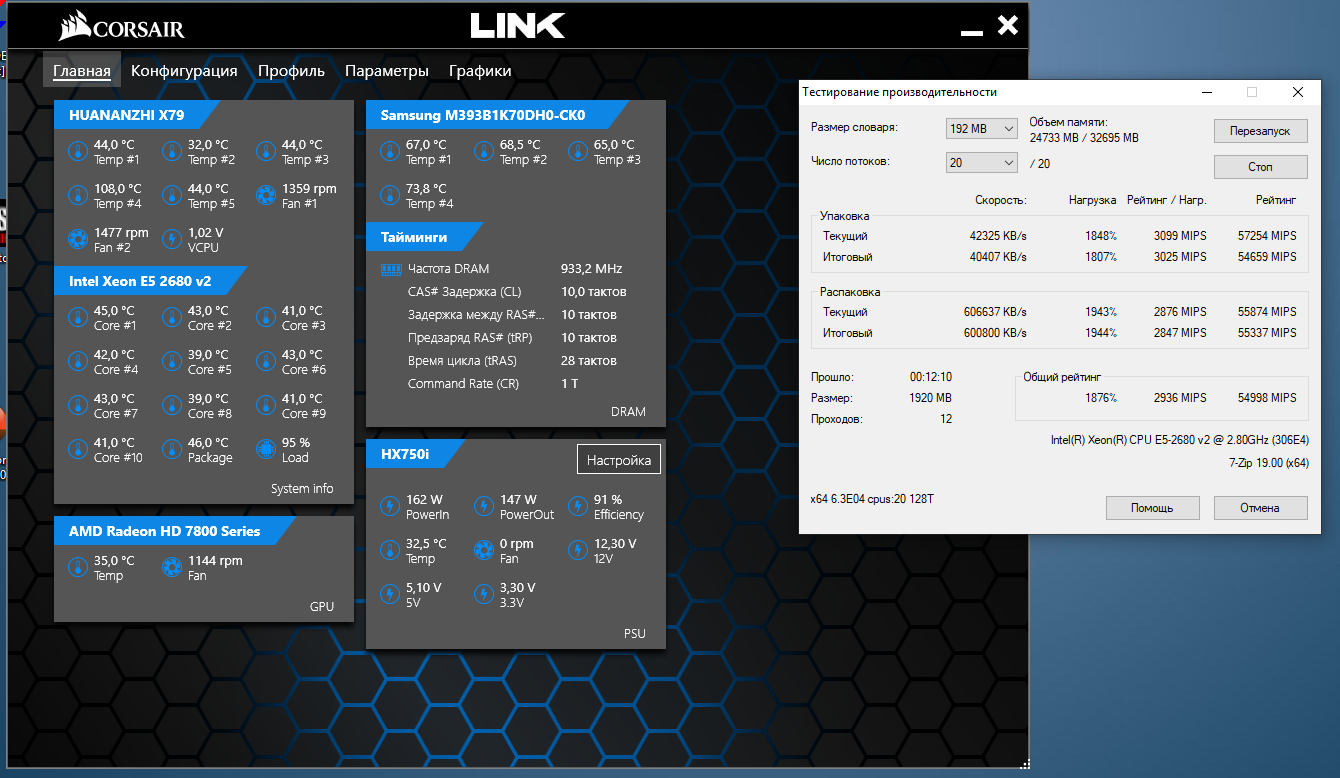1340x778 pixels.
Task: Click the Radeon GPU Fan 1144 rpm icon
Action: (171, 567)
